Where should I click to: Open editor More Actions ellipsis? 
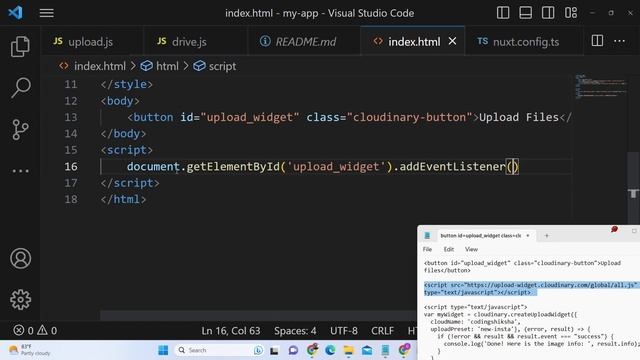click(619, 41)
